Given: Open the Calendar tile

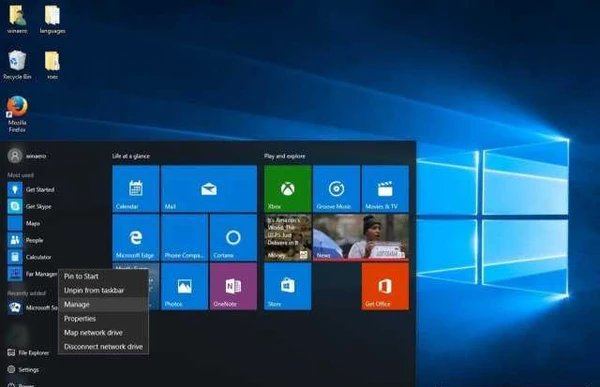Looking at the screenshot, I should coord(136,189).
